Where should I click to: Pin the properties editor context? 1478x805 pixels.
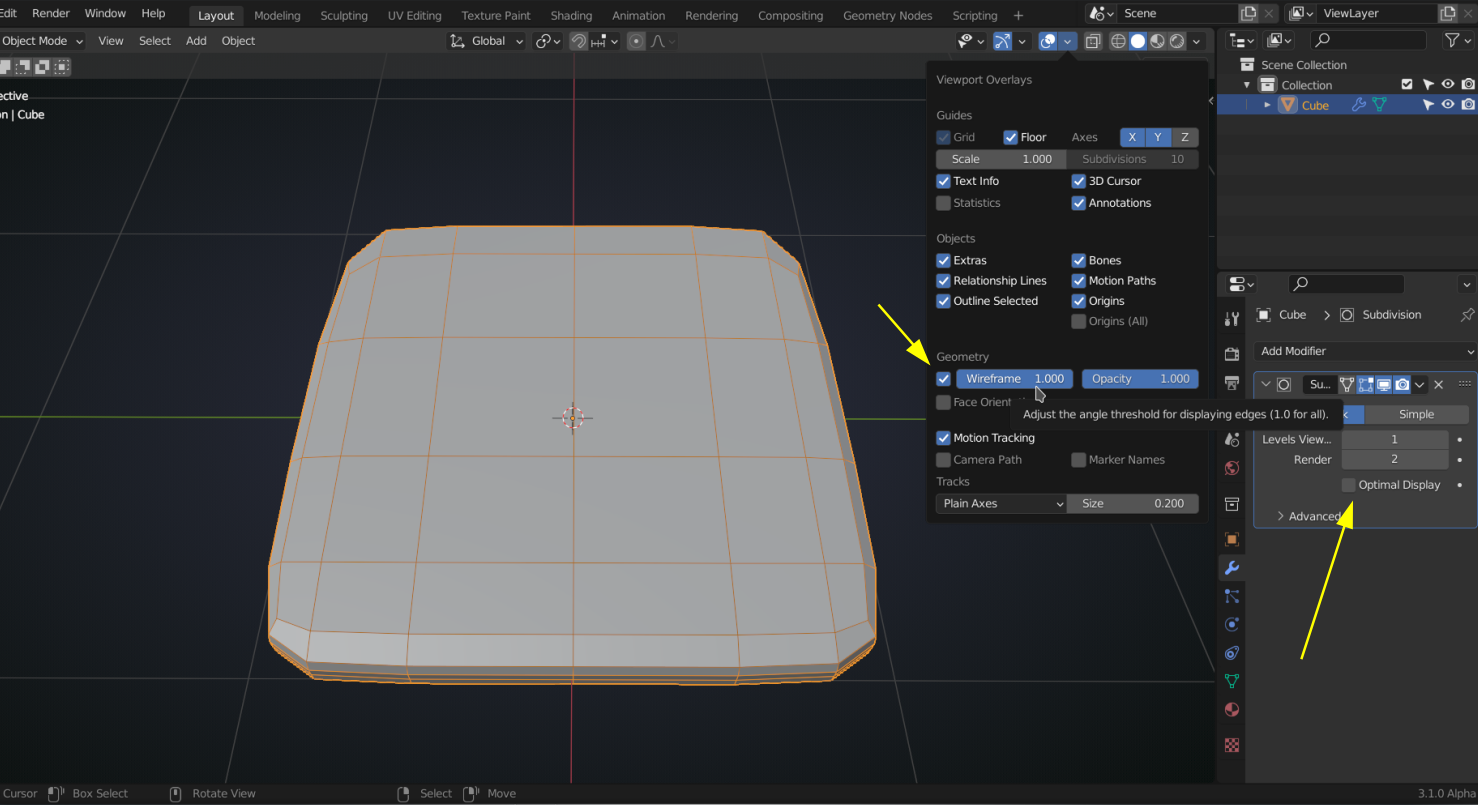1466,315
